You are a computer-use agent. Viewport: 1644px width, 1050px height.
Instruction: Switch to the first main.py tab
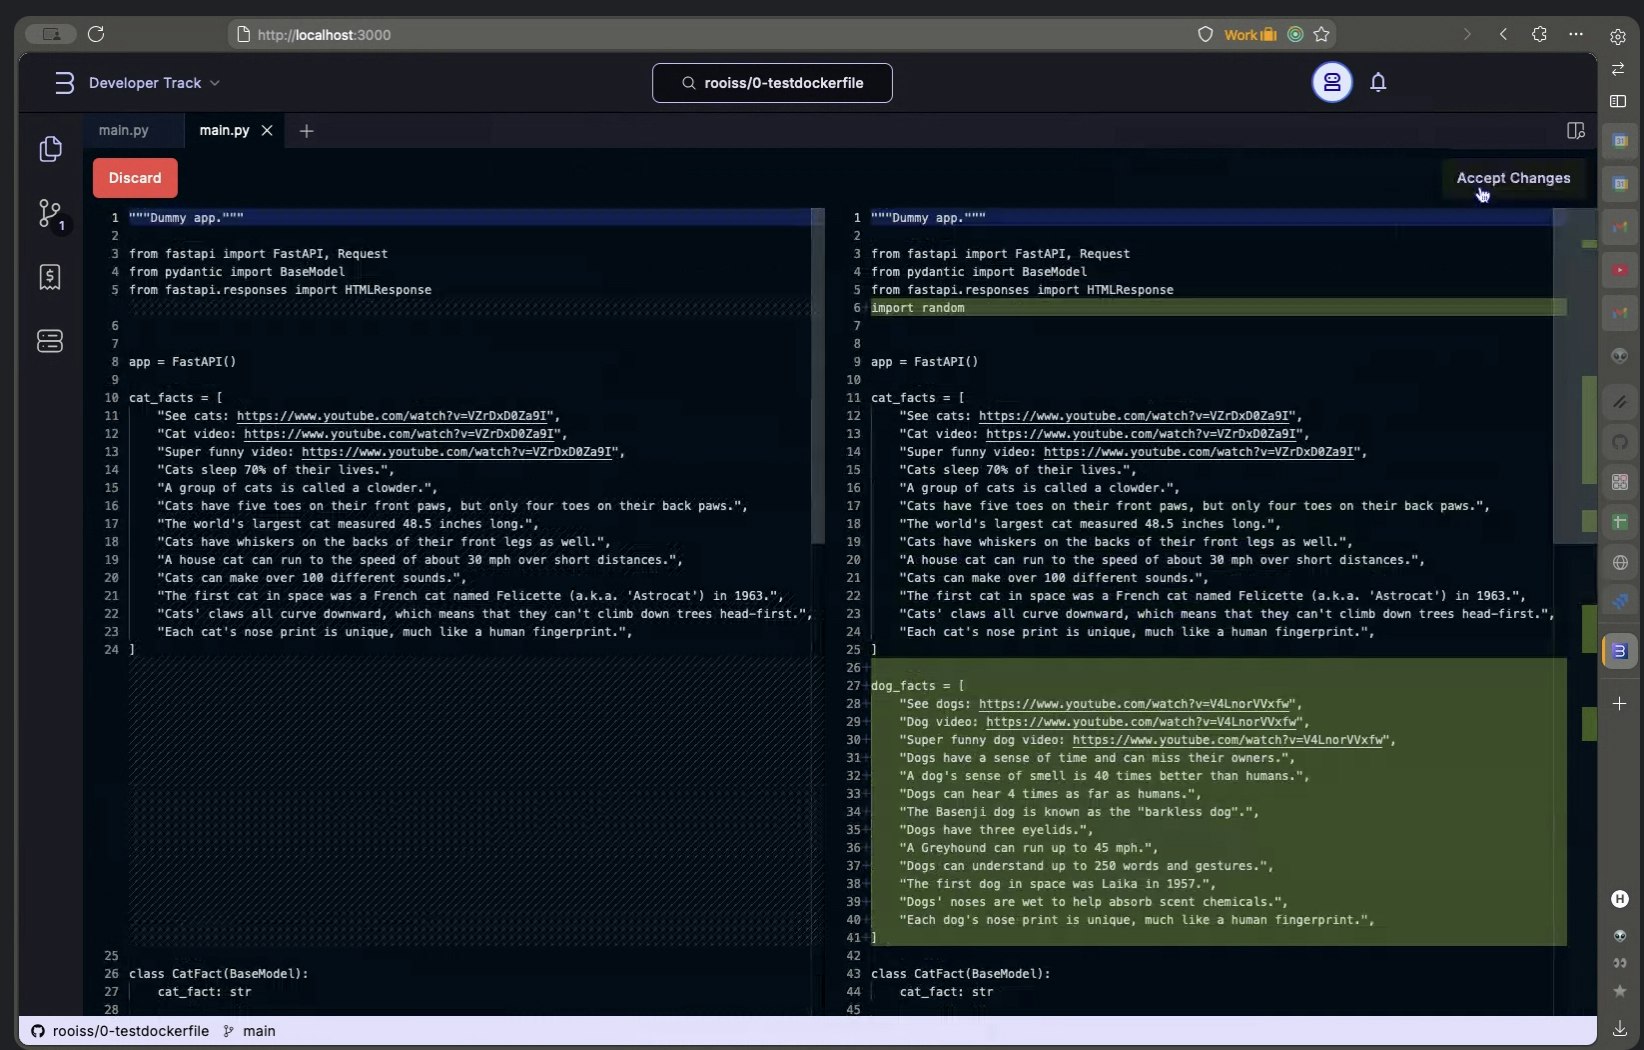click(x=123, y=130)
